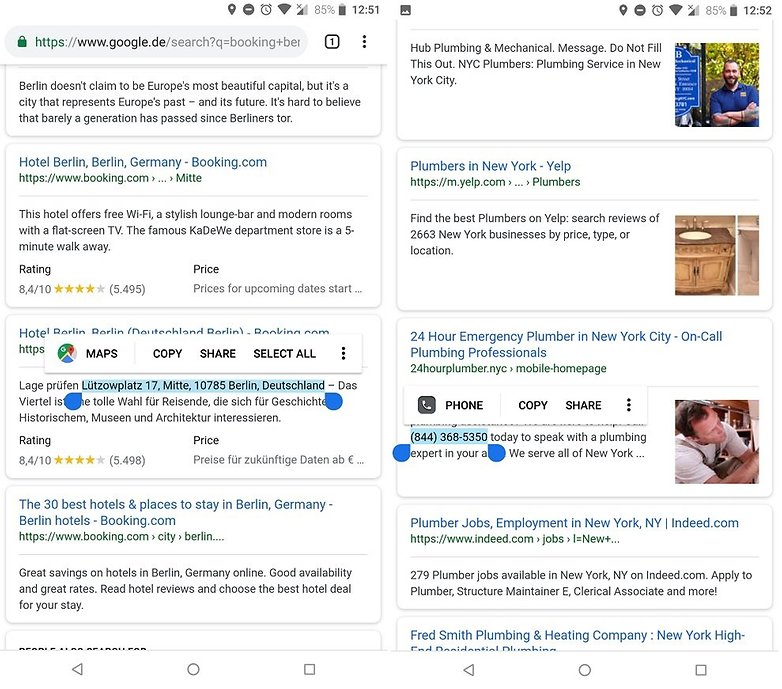Tap the https://www.indeed.com › jobs URL
Screen dimensions: 782x689
(x=515, y=539)
